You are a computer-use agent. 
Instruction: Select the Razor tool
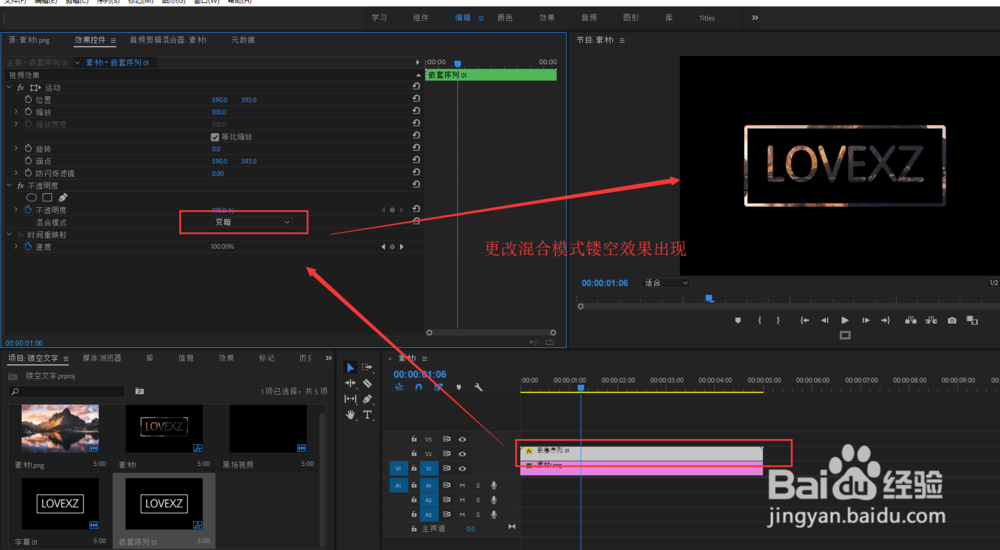point(367,383)
